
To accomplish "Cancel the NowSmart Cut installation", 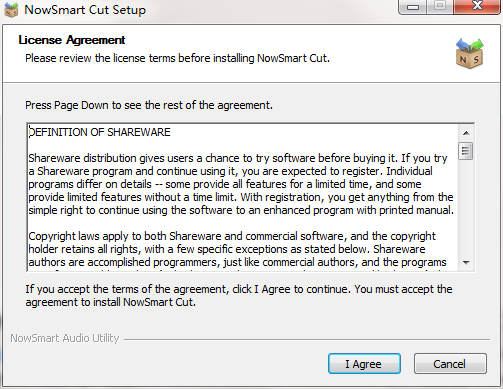I will (450, 364).
